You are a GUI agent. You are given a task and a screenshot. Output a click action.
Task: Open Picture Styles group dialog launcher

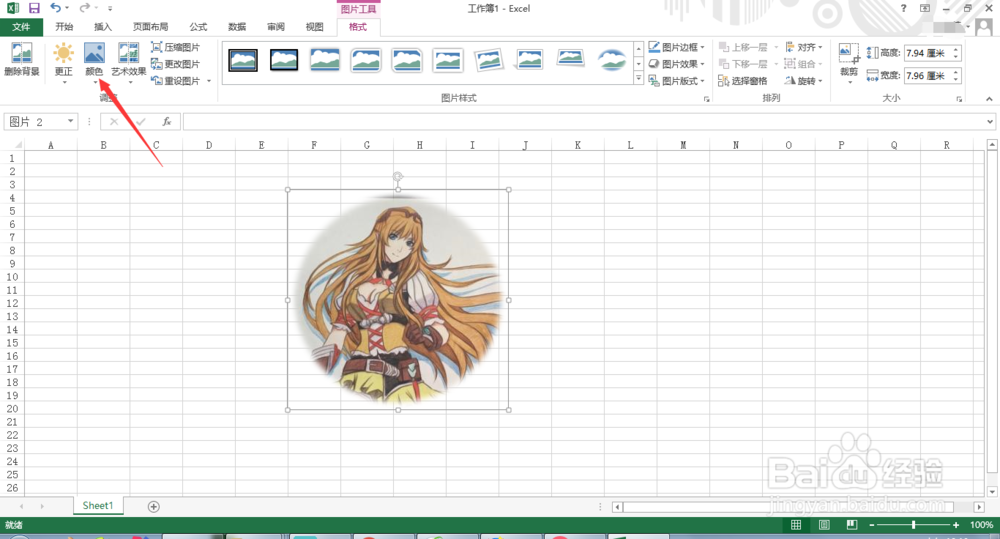pyautogui.click(x=707, y=99)
